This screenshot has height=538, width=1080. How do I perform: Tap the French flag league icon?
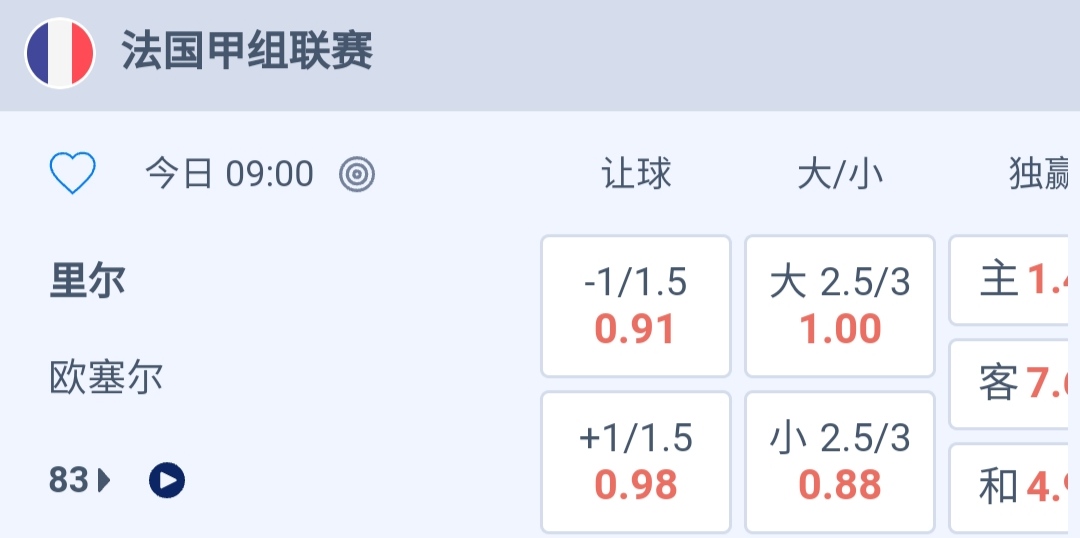coord(60,53)
